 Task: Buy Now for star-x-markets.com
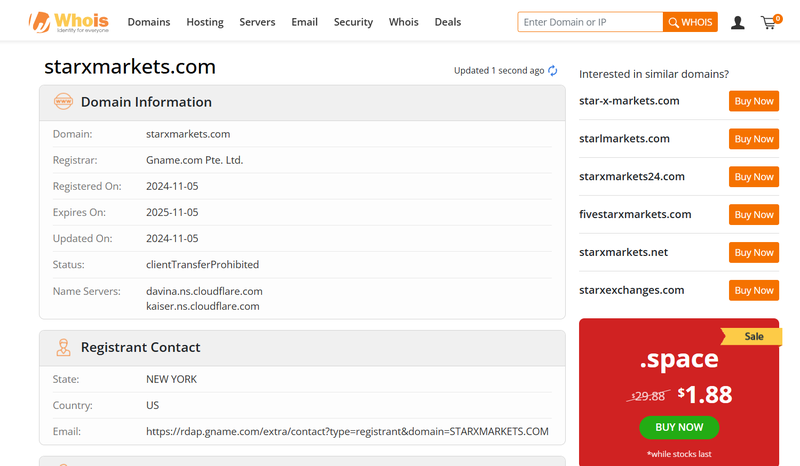[754, 101]
